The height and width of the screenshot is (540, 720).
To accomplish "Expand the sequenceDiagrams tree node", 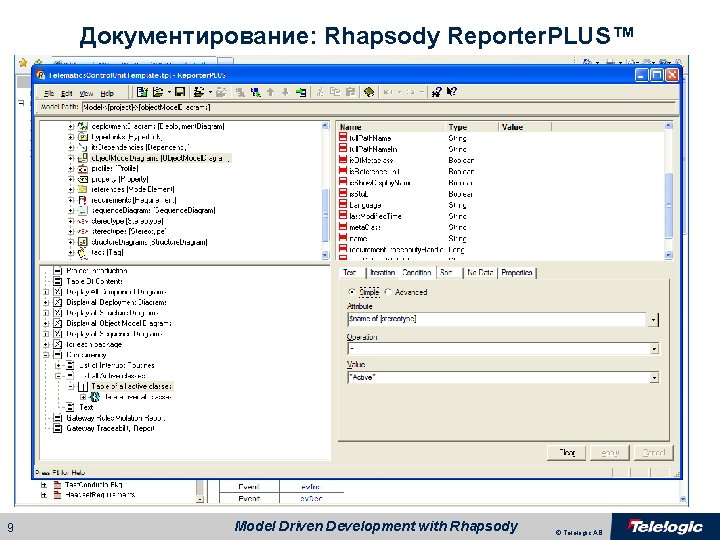I will [x=71, y=211].
